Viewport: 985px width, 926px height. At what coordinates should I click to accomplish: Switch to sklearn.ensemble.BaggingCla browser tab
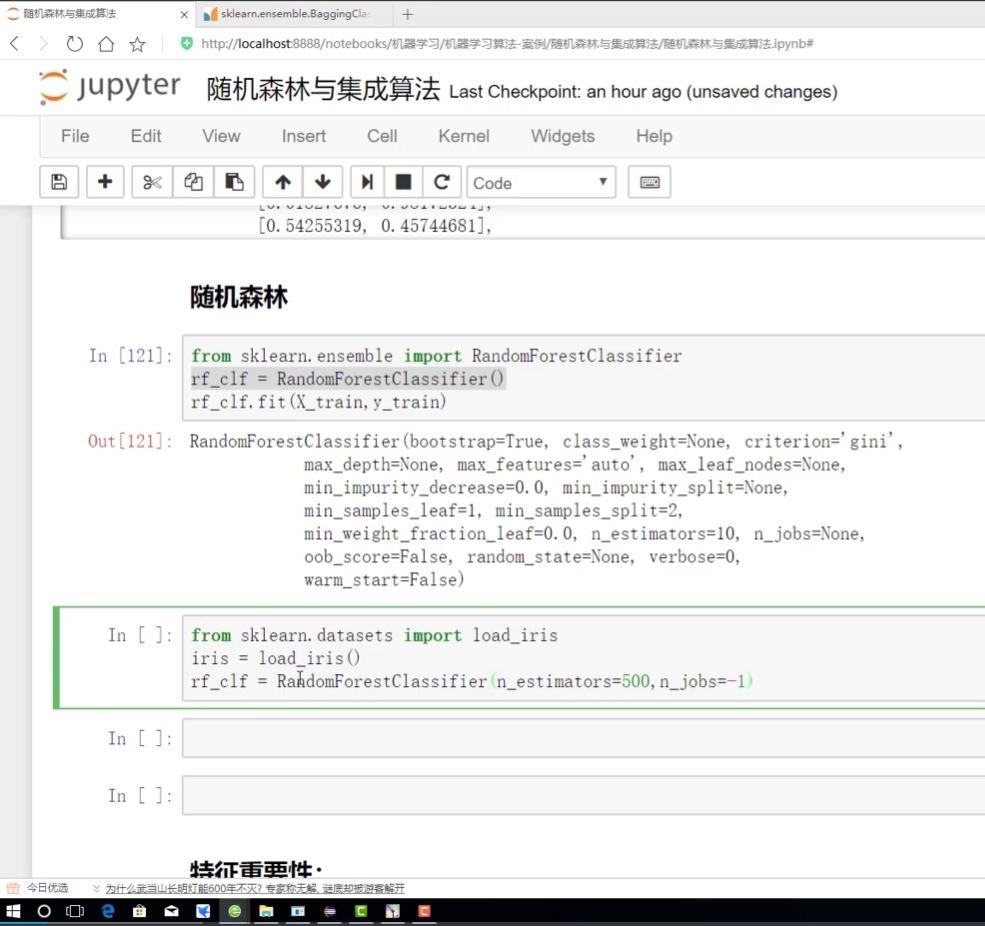pyautogui.click(x=295, y=14)
